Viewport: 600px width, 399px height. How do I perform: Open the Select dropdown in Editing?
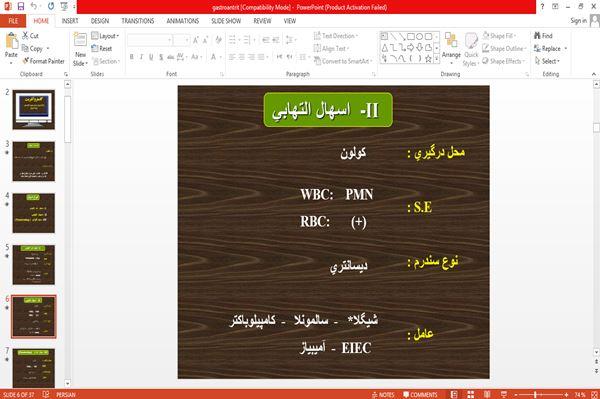pyautogui.click(x=548, y=61)
